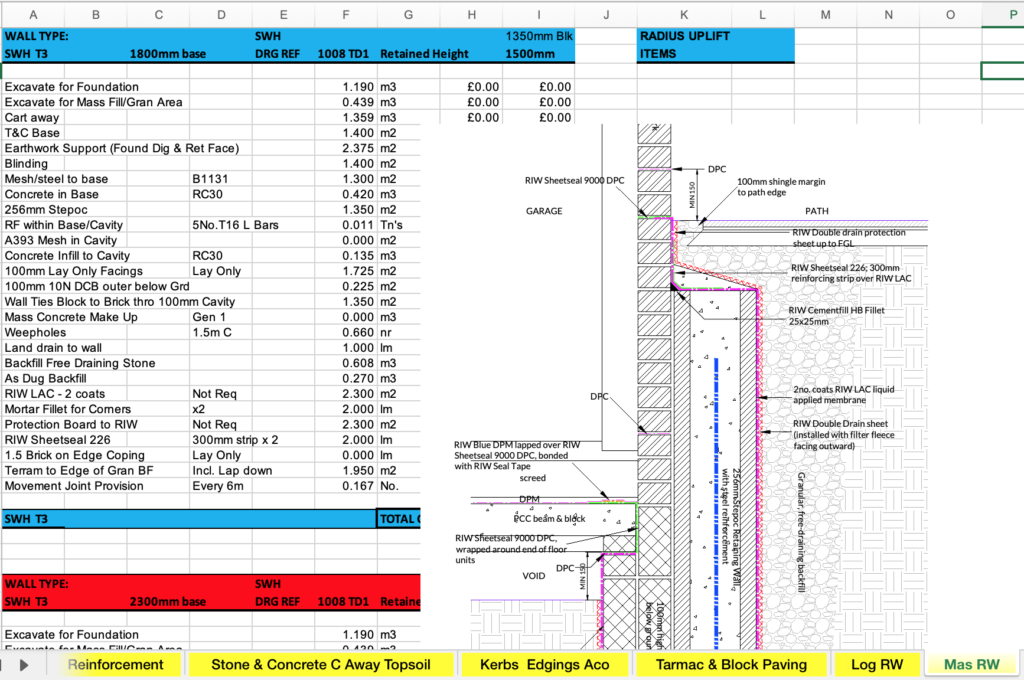Select the '5No.T16 L Bars' cell
This screenshot has width=1024, height=680.
tap(235, 225)
